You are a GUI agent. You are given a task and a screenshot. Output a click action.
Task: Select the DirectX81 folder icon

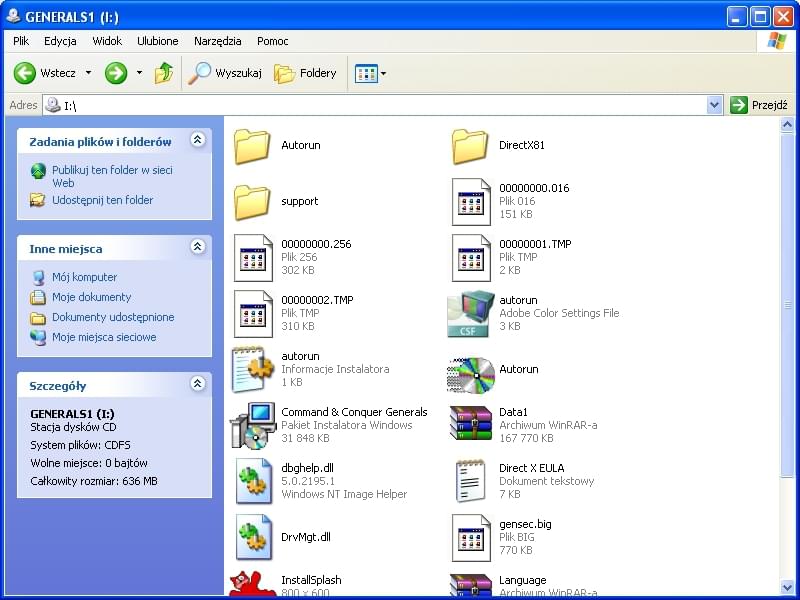tap(470, 146)
